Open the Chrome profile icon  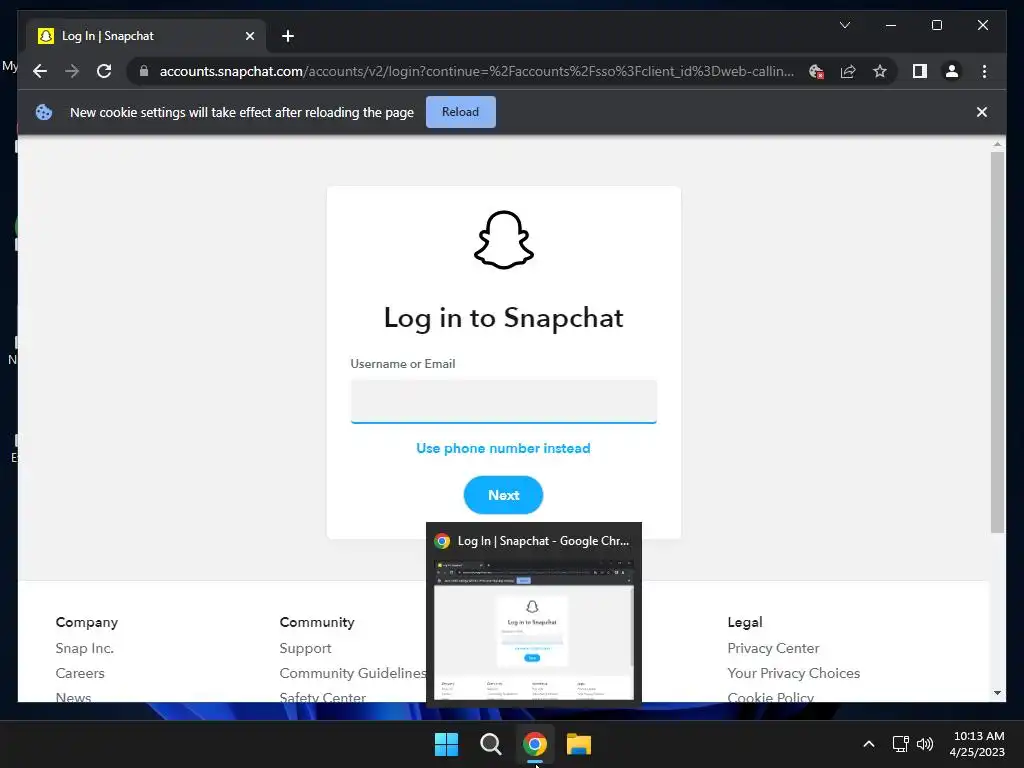click(x=952, y=71)
